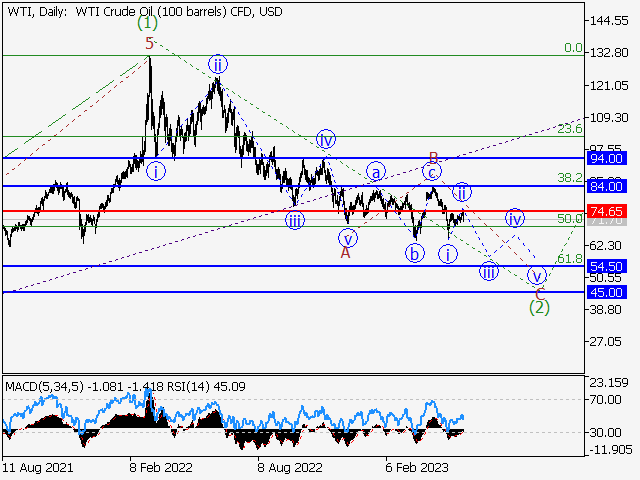Select the blue 94.00 price level label
The width and height of the screenshot is (640, 480).
point(607,158)
